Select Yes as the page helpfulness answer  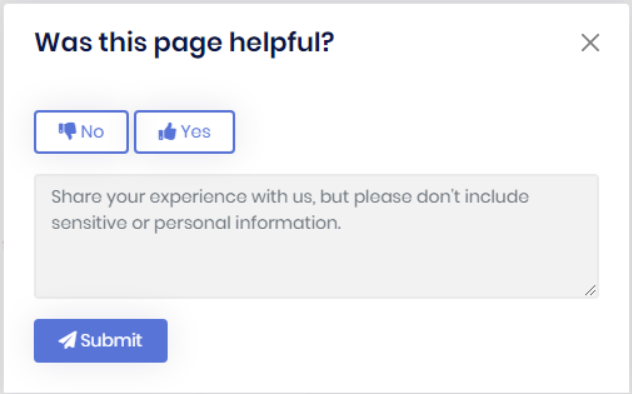[185, 132]
